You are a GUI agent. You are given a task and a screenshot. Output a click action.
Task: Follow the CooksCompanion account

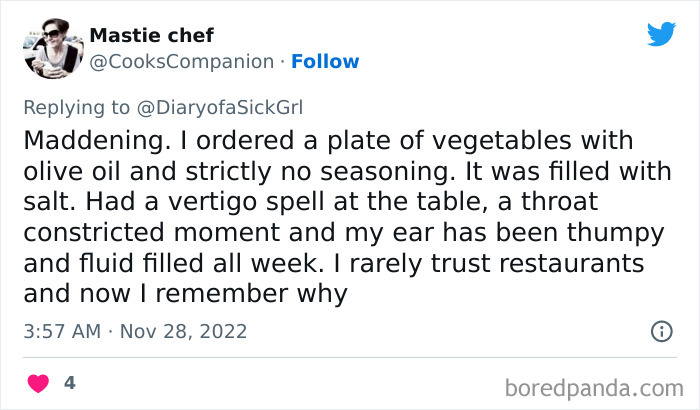point(324,62)
